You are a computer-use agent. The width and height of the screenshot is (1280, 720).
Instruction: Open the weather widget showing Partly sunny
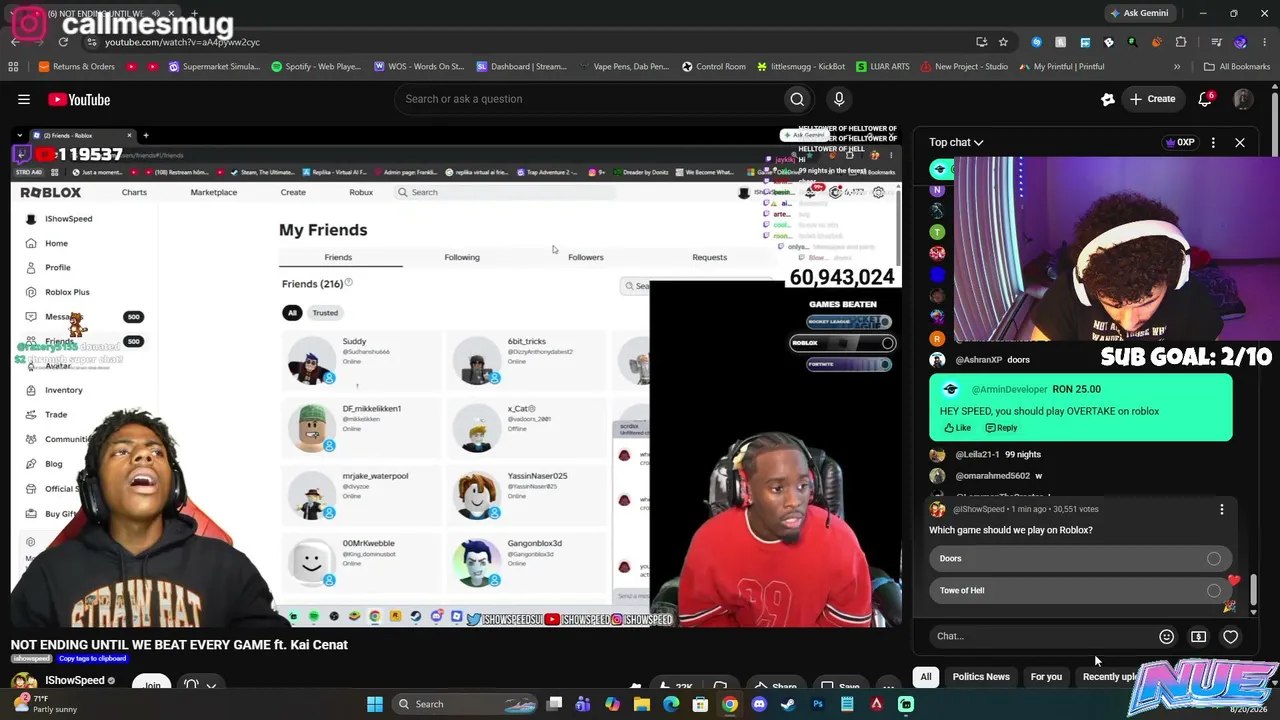[48, 704]
